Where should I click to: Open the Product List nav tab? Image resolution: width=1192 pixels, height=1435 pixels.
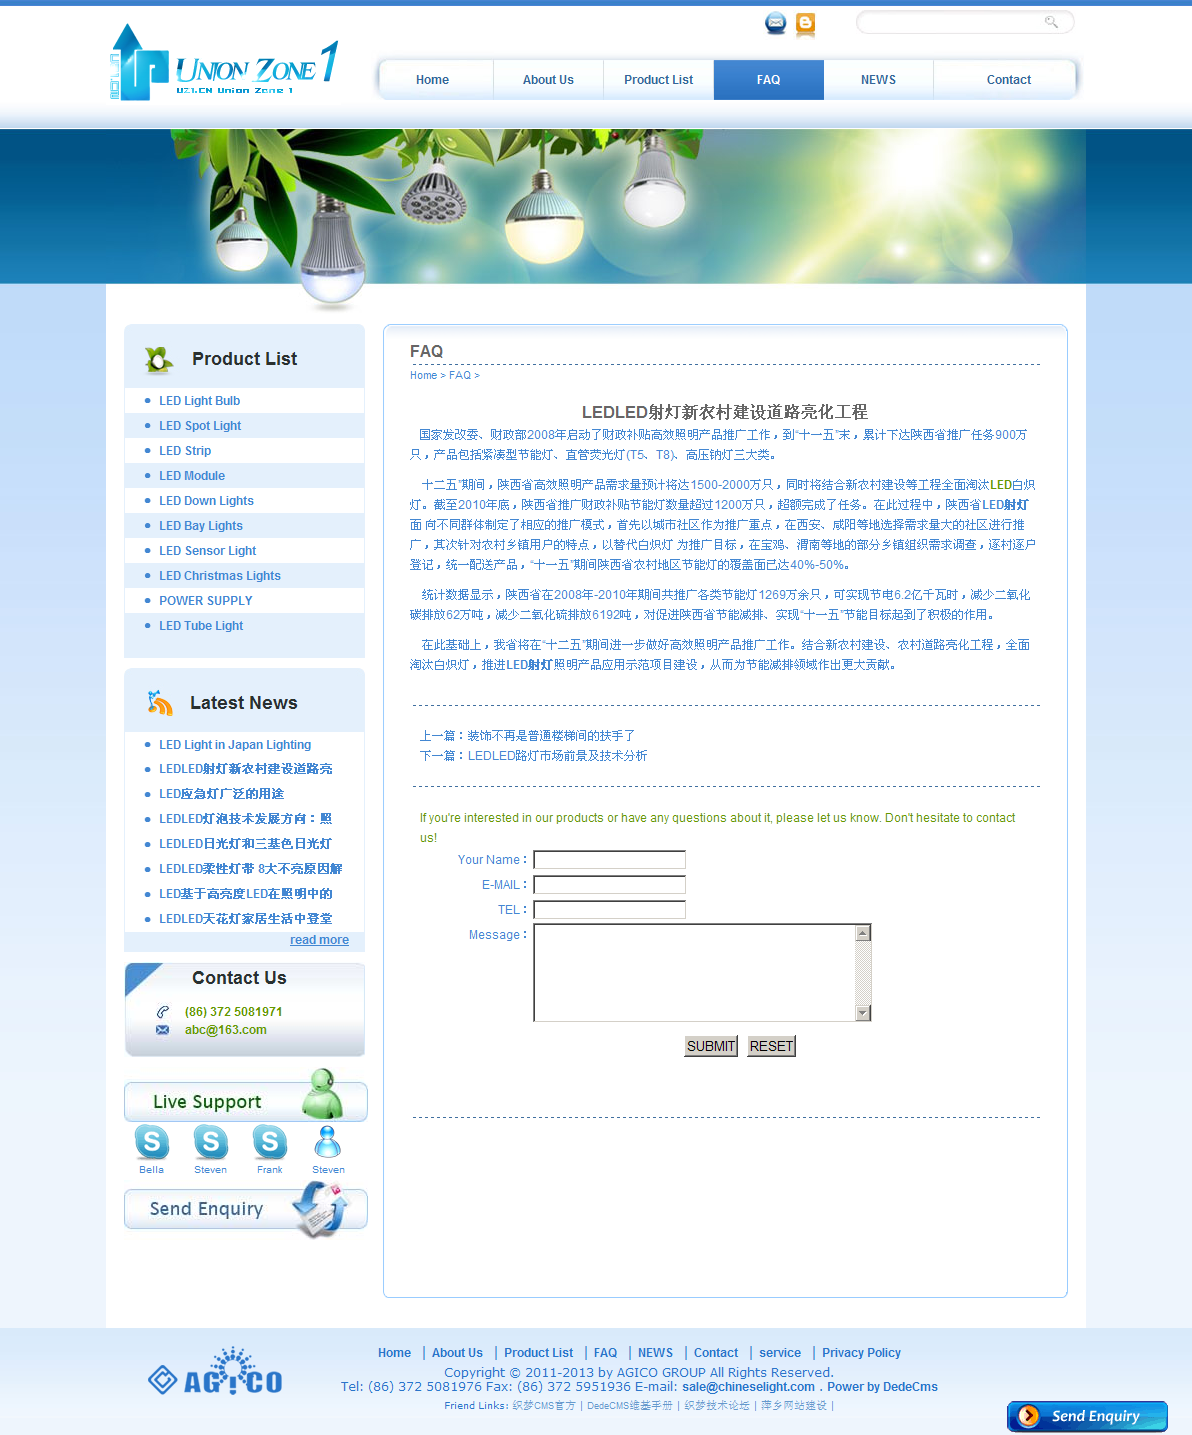tap(658, 80)
